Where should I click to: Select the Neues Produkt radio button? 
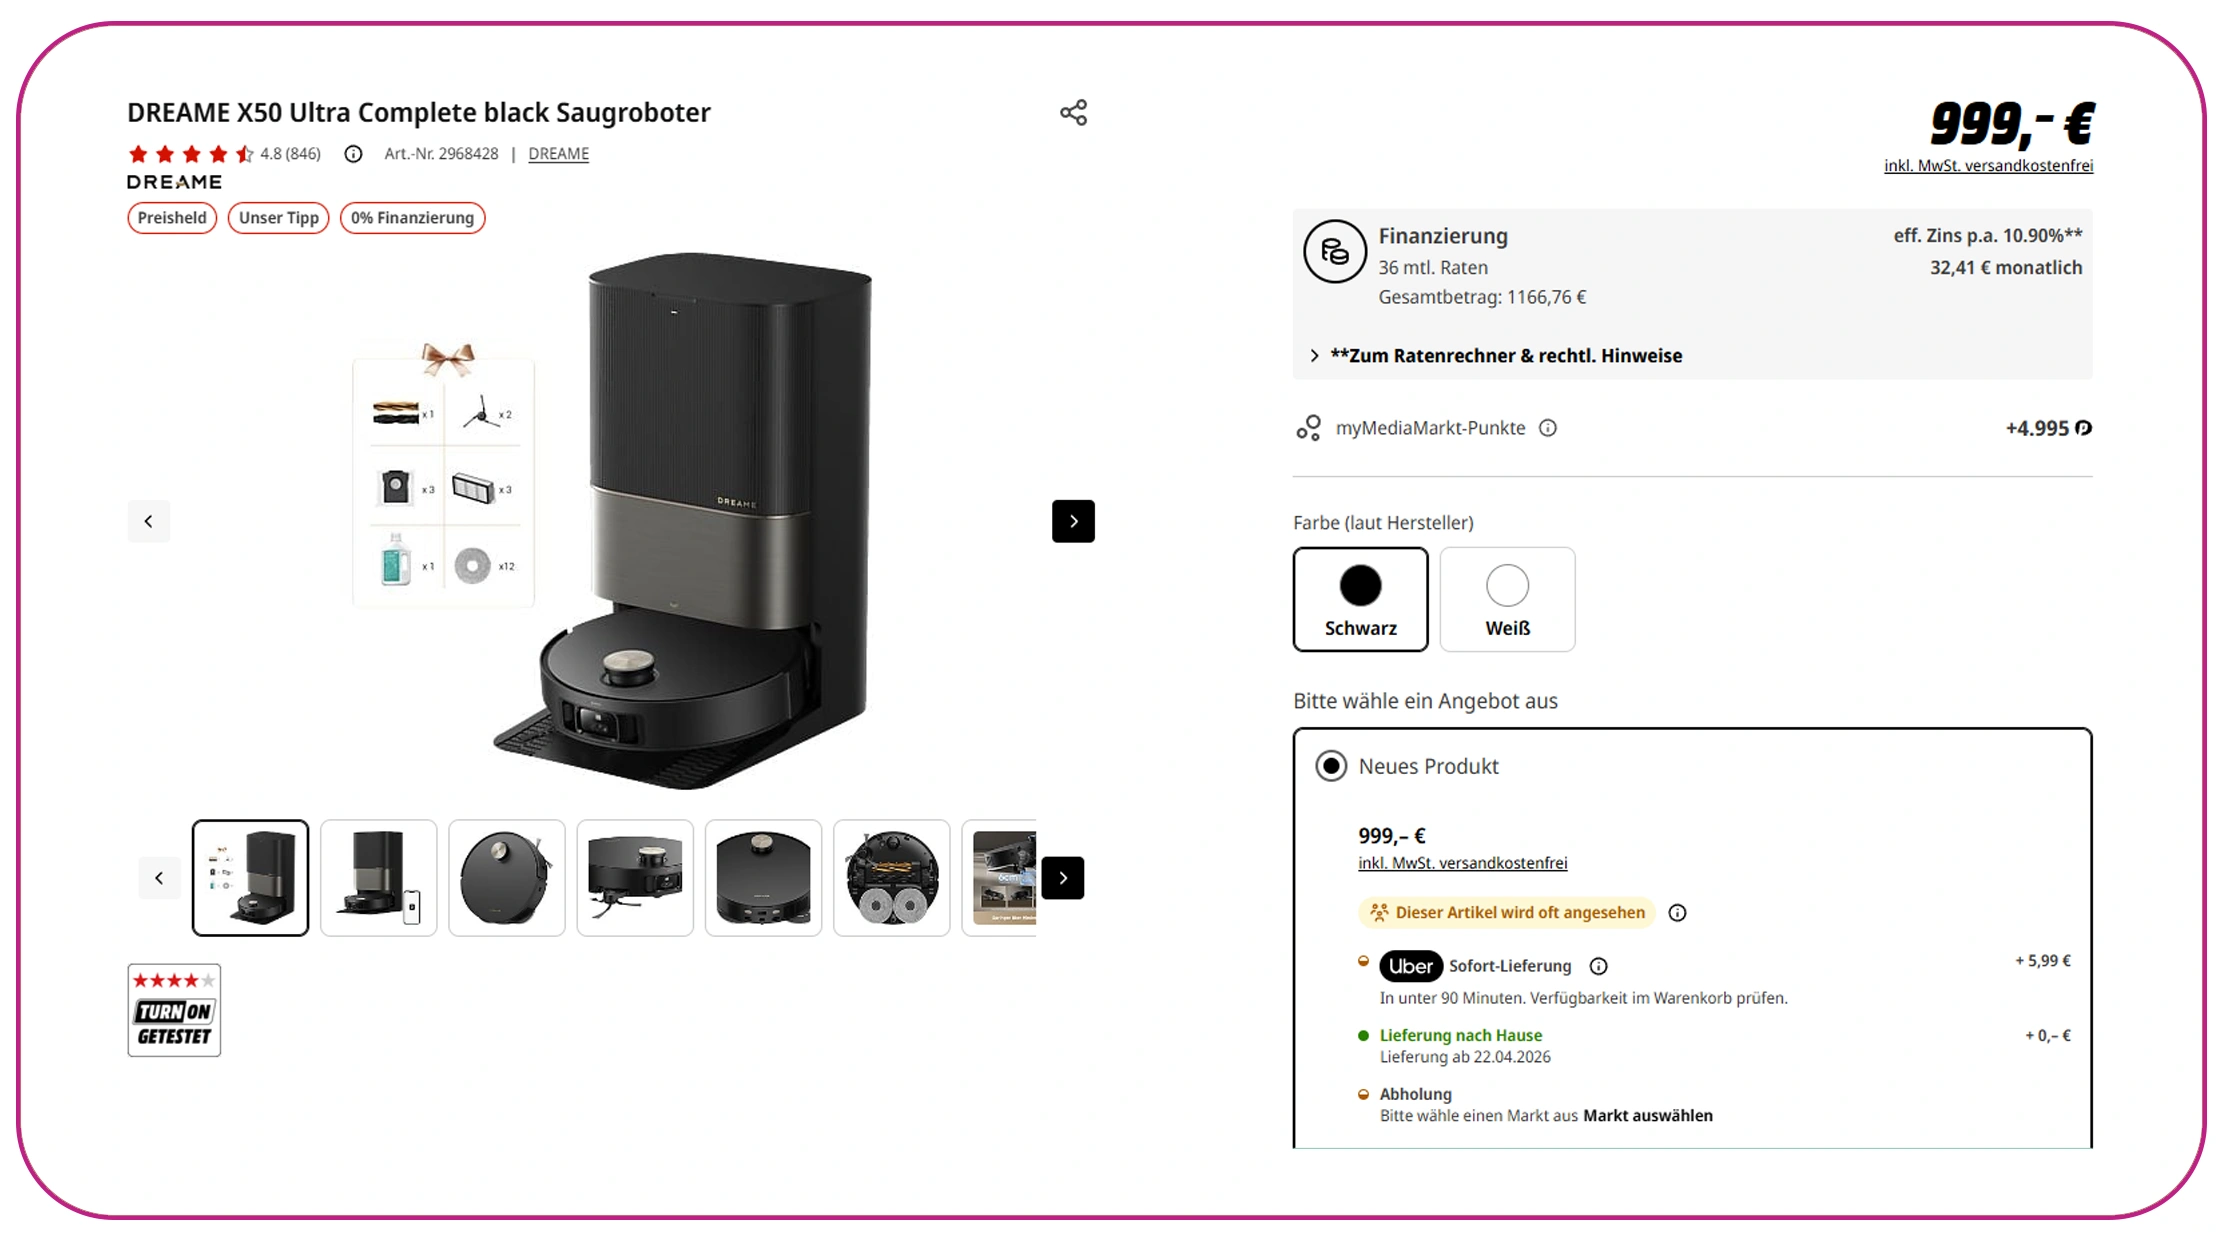[x=1331, y=766]
